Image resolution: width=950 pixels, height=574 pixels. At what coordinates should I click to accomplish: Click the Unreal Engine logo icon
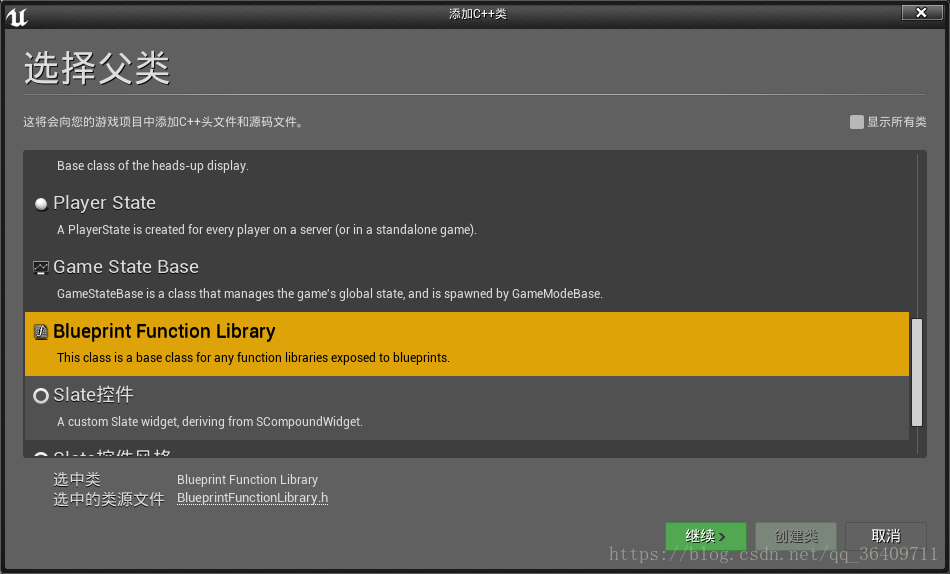[x=16, y=16]
